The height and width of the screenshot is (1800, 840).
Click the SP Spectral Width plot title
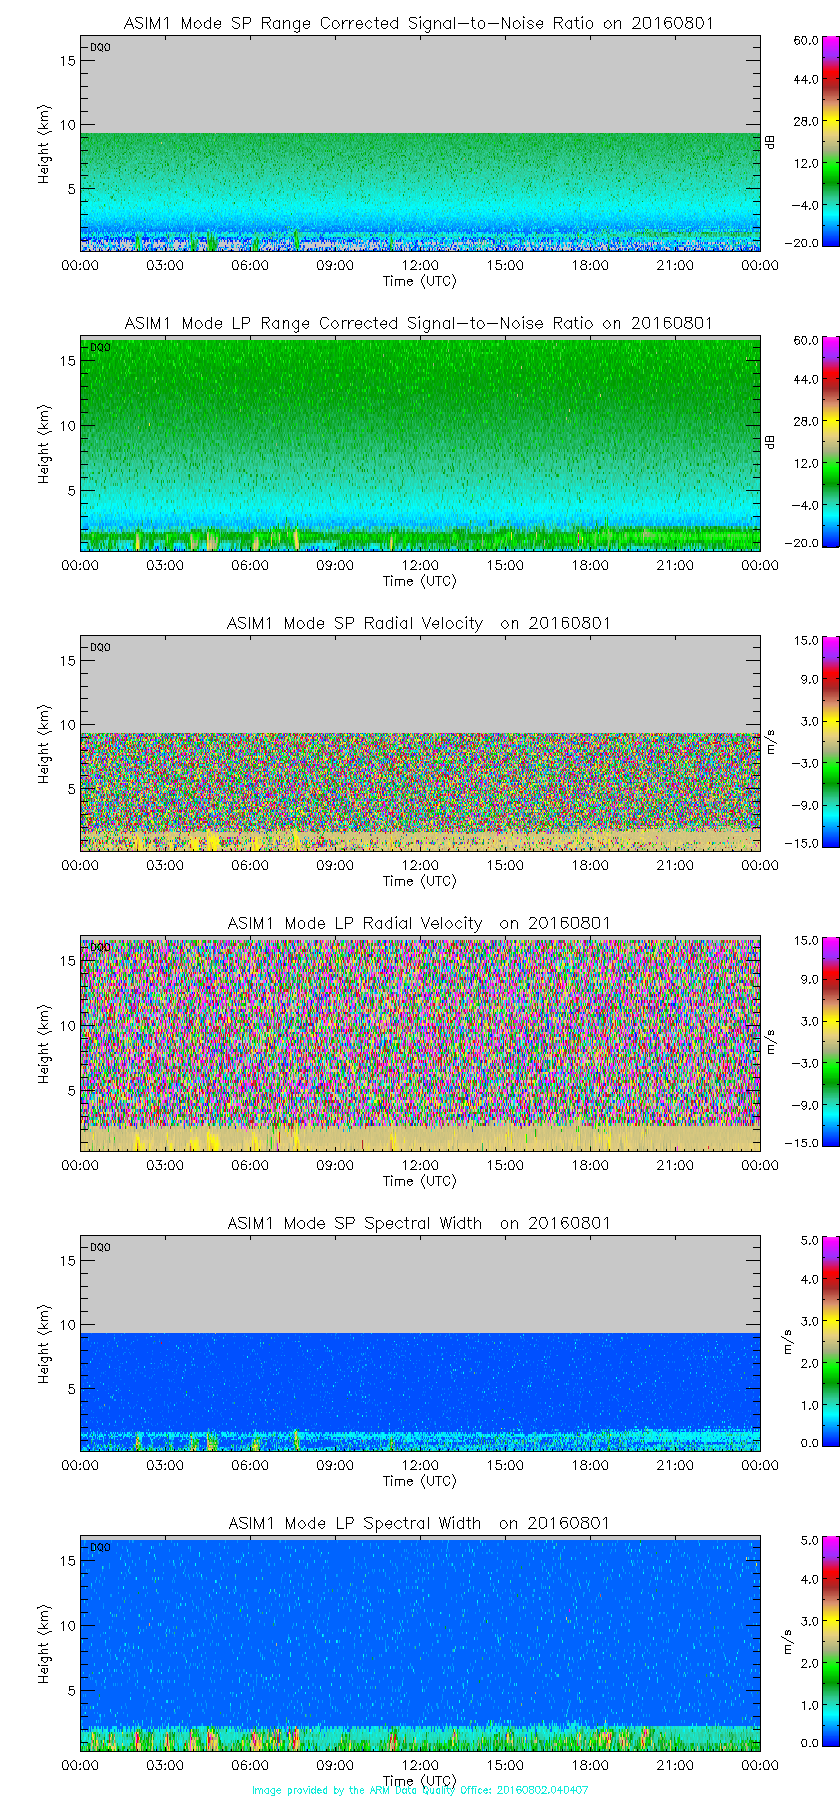(419, 1223)
